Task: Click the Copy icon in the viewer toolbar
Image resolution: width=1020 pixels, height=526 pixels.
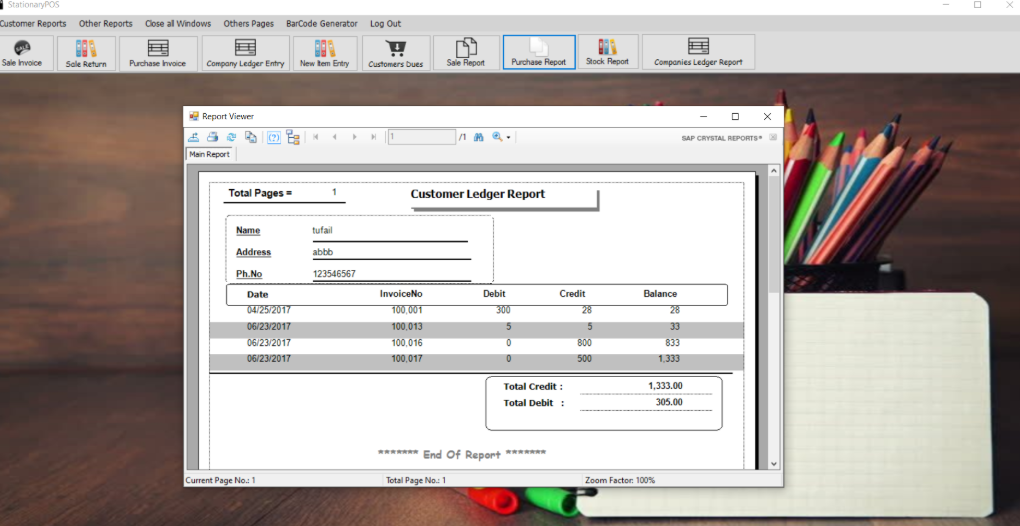Action: click(250, 137)
